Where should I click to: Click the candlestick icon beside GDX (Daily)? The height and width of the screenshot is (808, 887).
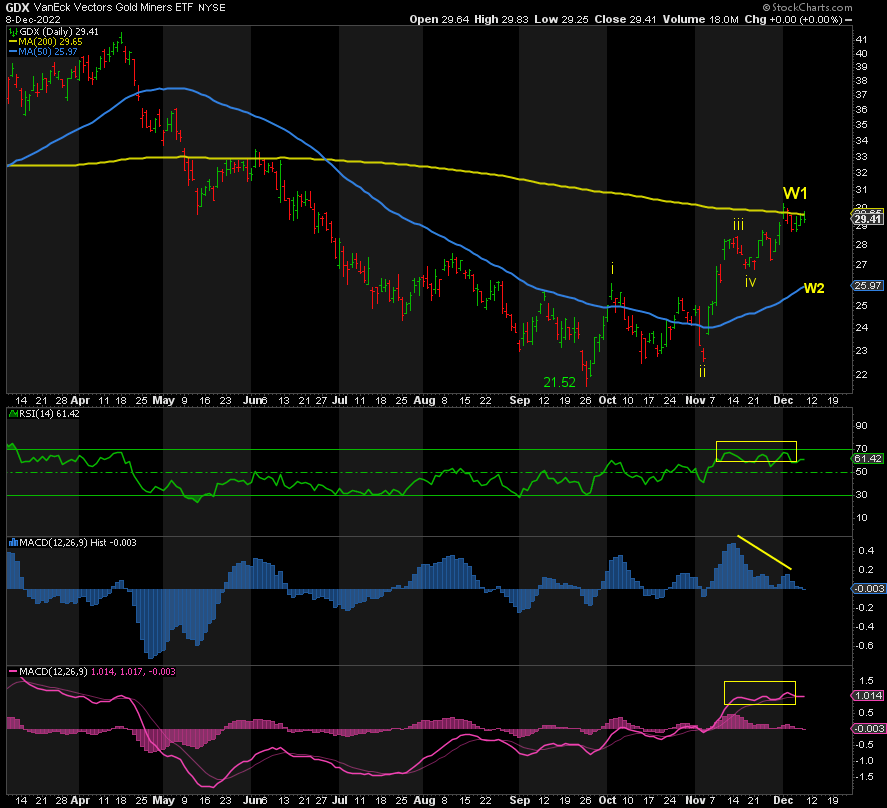13,32
